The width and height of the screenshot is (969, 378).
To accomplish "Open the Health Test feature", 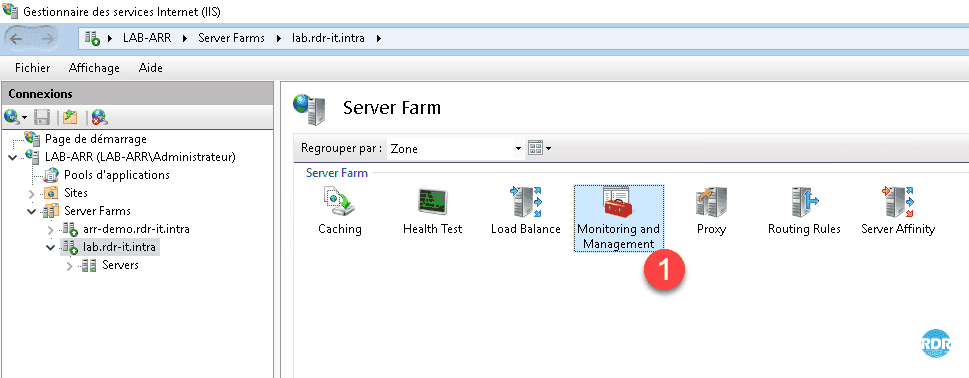I will pyautogui.click(x=433, y=211).
